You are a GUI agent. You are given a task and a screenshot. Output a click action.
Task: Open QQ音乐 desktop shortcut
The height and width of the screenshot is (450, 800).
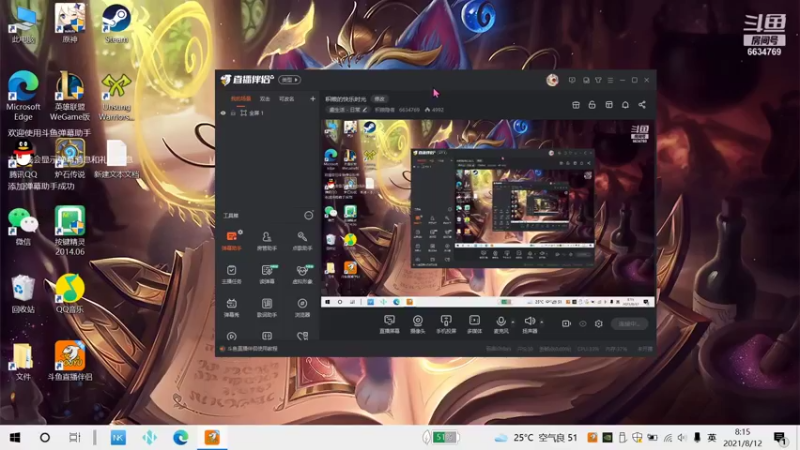[x=70, y=293]
